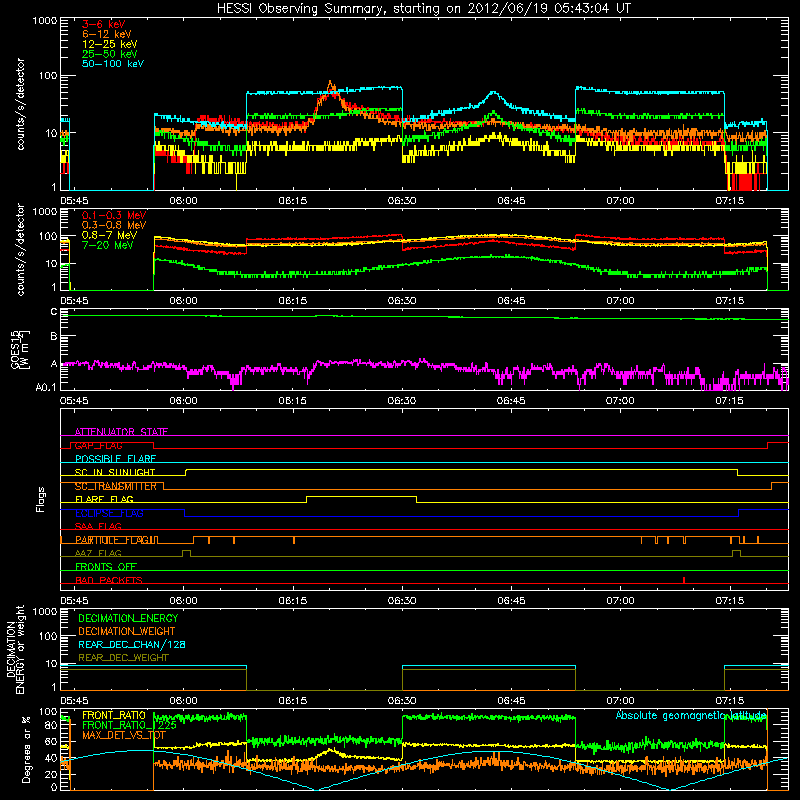This screenshot has width=800, height=800.
Task: Choose the SC_TRANSMITTER flag label
Action: coord(115,486)
